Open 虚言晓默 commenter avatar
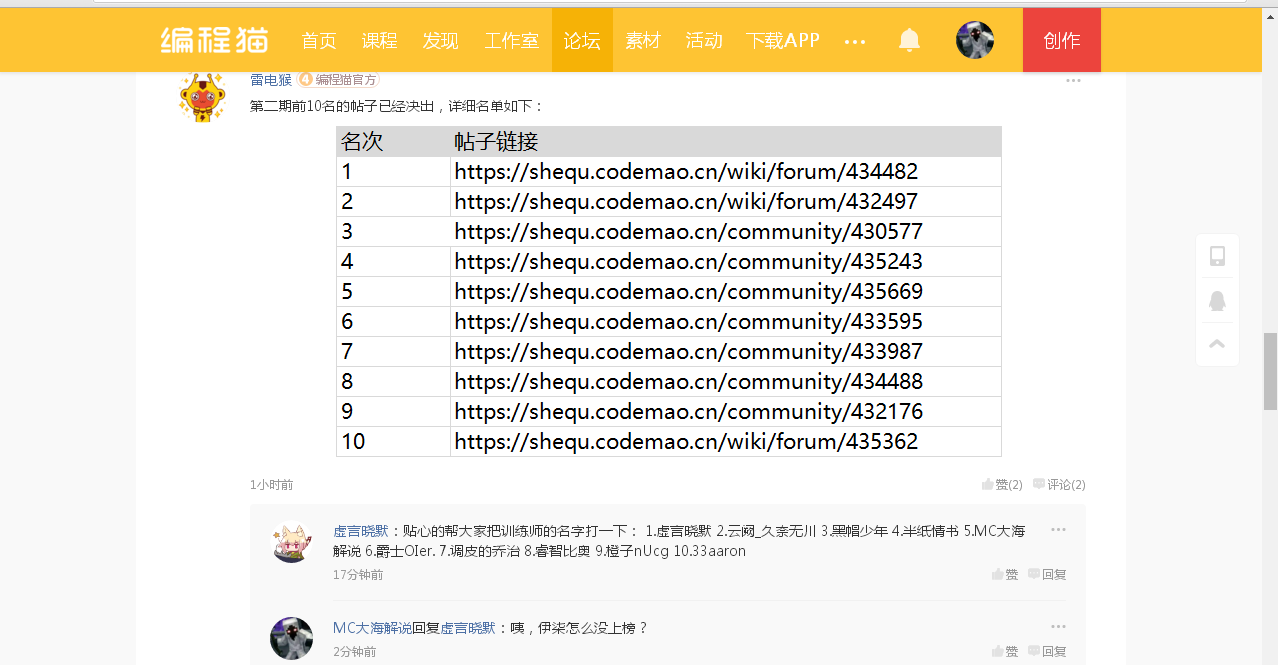This screenshot has height=665, width=1278. point(291,543)
